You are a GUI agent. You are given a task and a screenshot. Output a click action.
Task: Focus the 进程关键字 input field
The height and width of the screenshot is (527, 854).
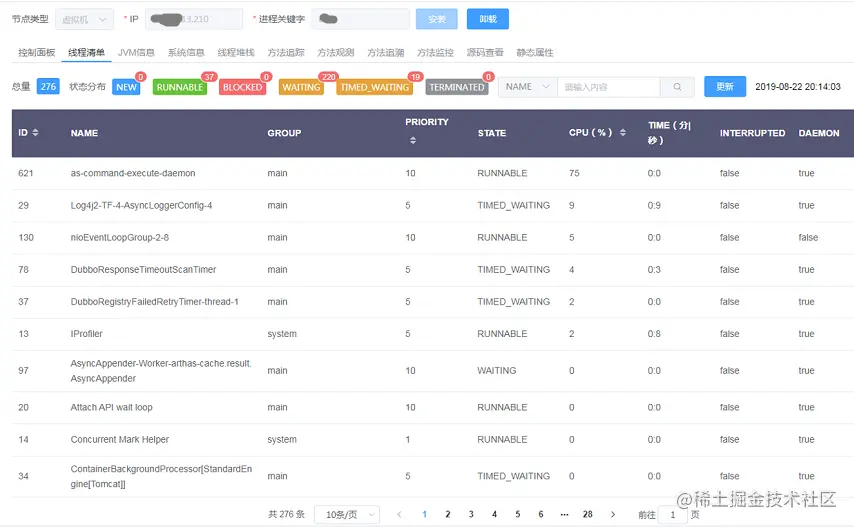click(361, 19)
